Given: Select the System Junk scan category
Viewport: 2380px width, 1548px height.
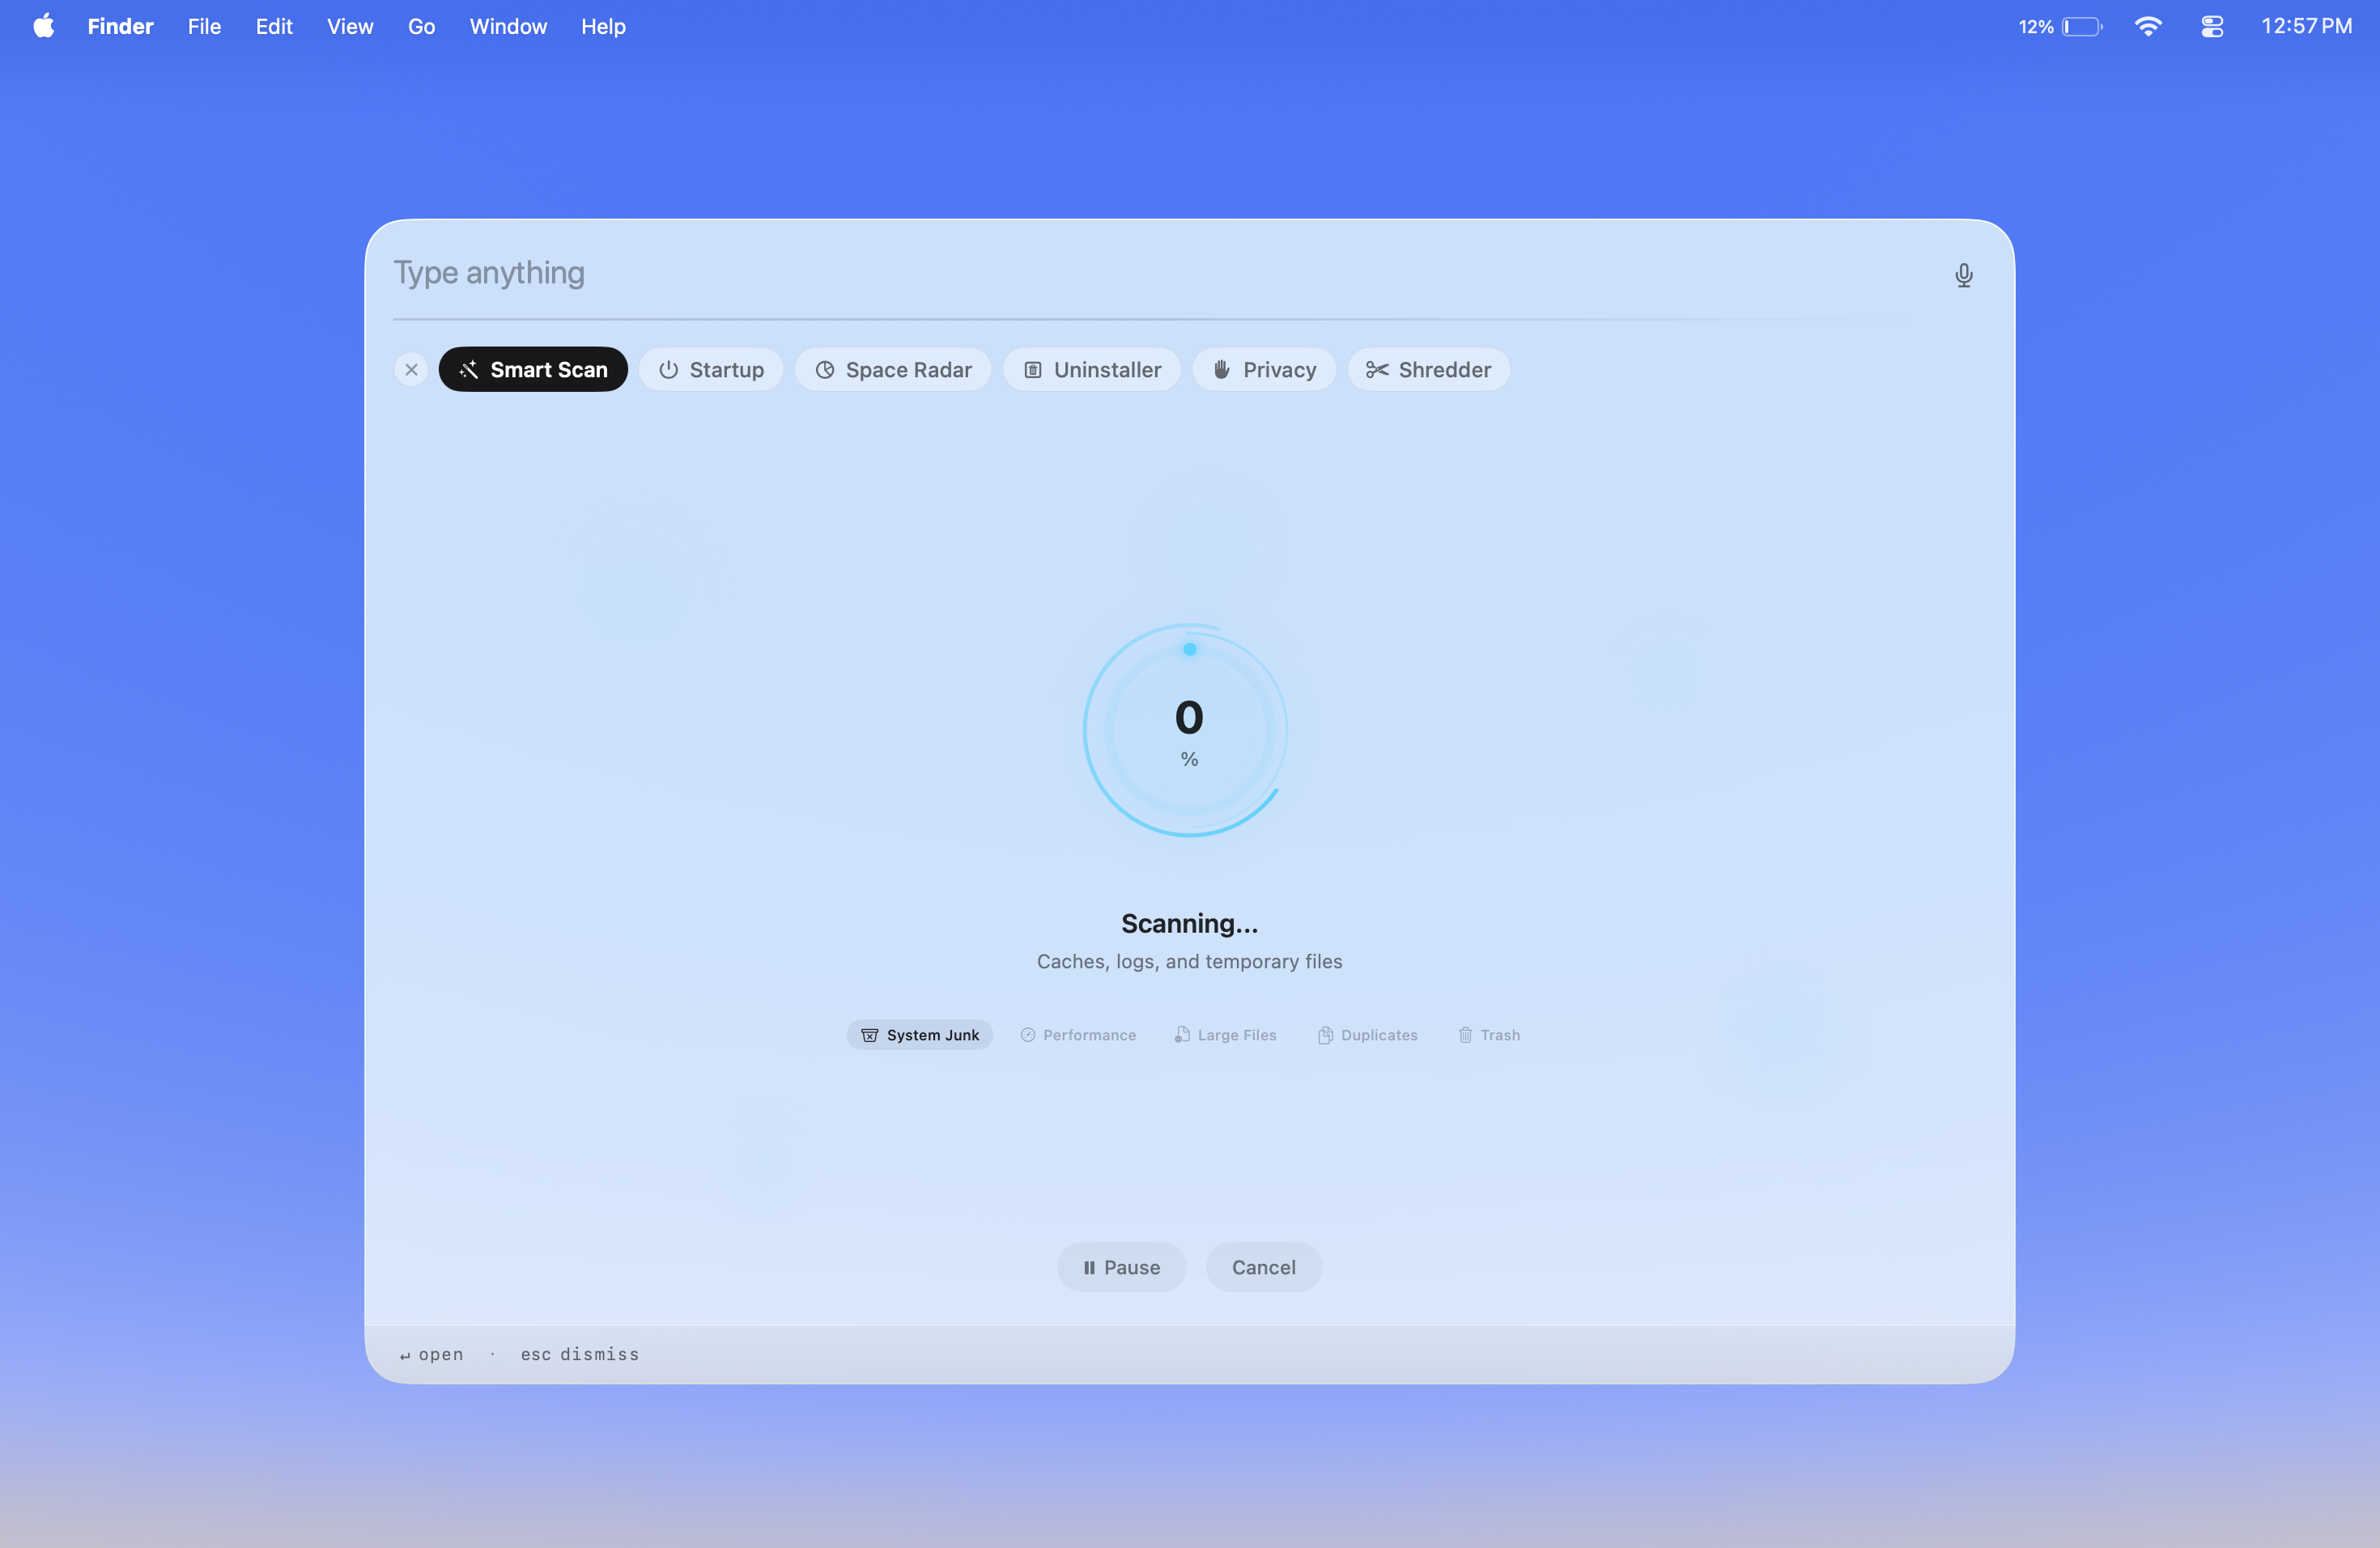Looking at the screenshot, I should (920, 1035).
